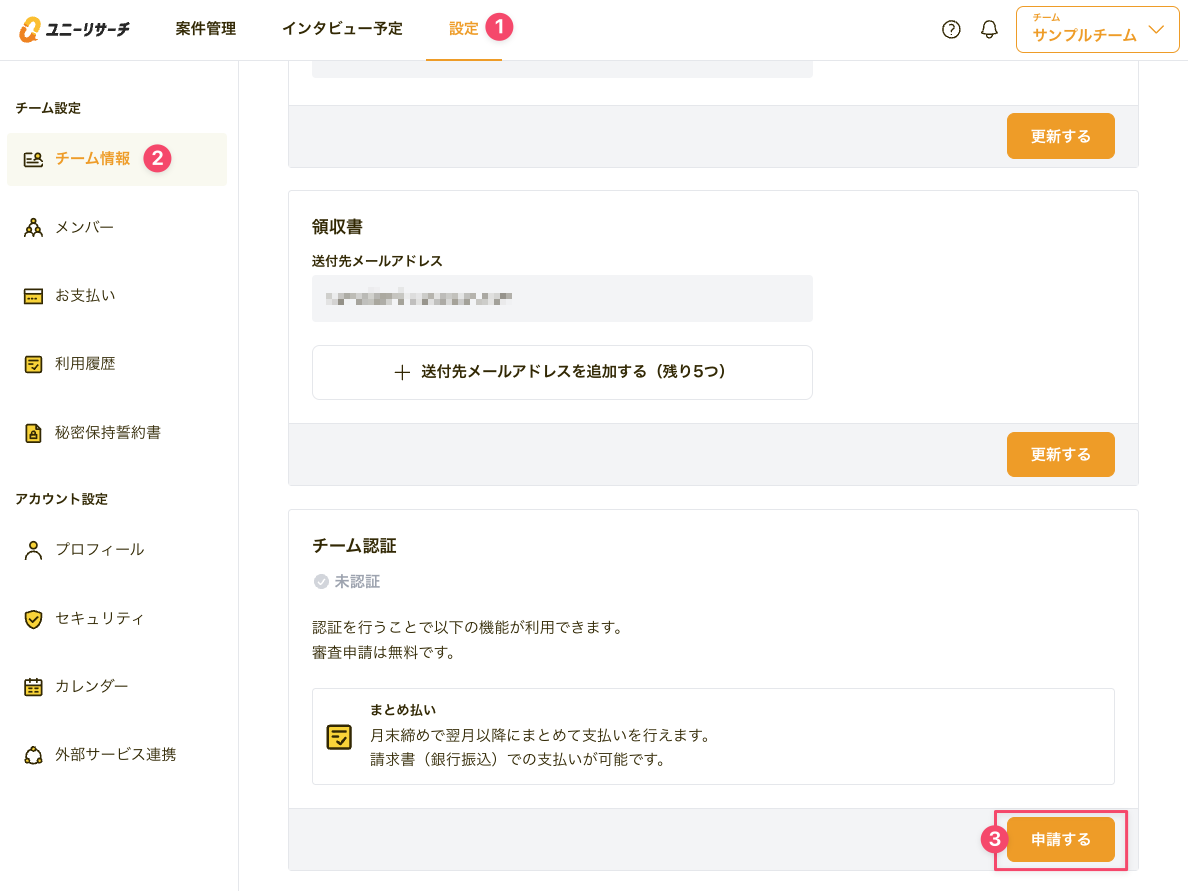
Task: Switch to the 案件管理 tab
Action: pyautogui.click(x=205, y=29)
